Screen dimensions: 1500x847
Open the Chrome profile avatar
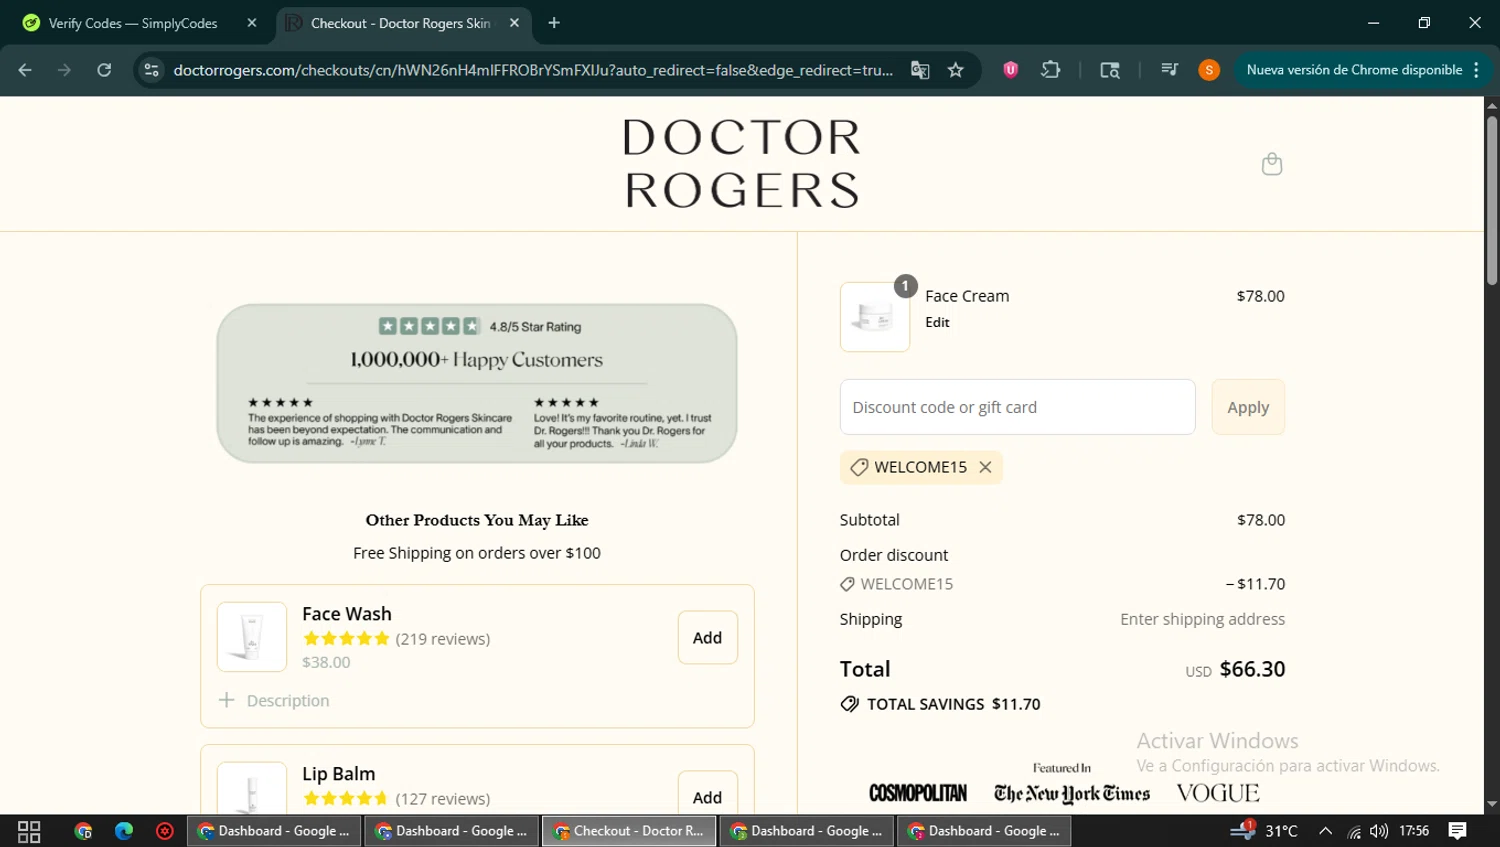click(x=1209, y=70)
